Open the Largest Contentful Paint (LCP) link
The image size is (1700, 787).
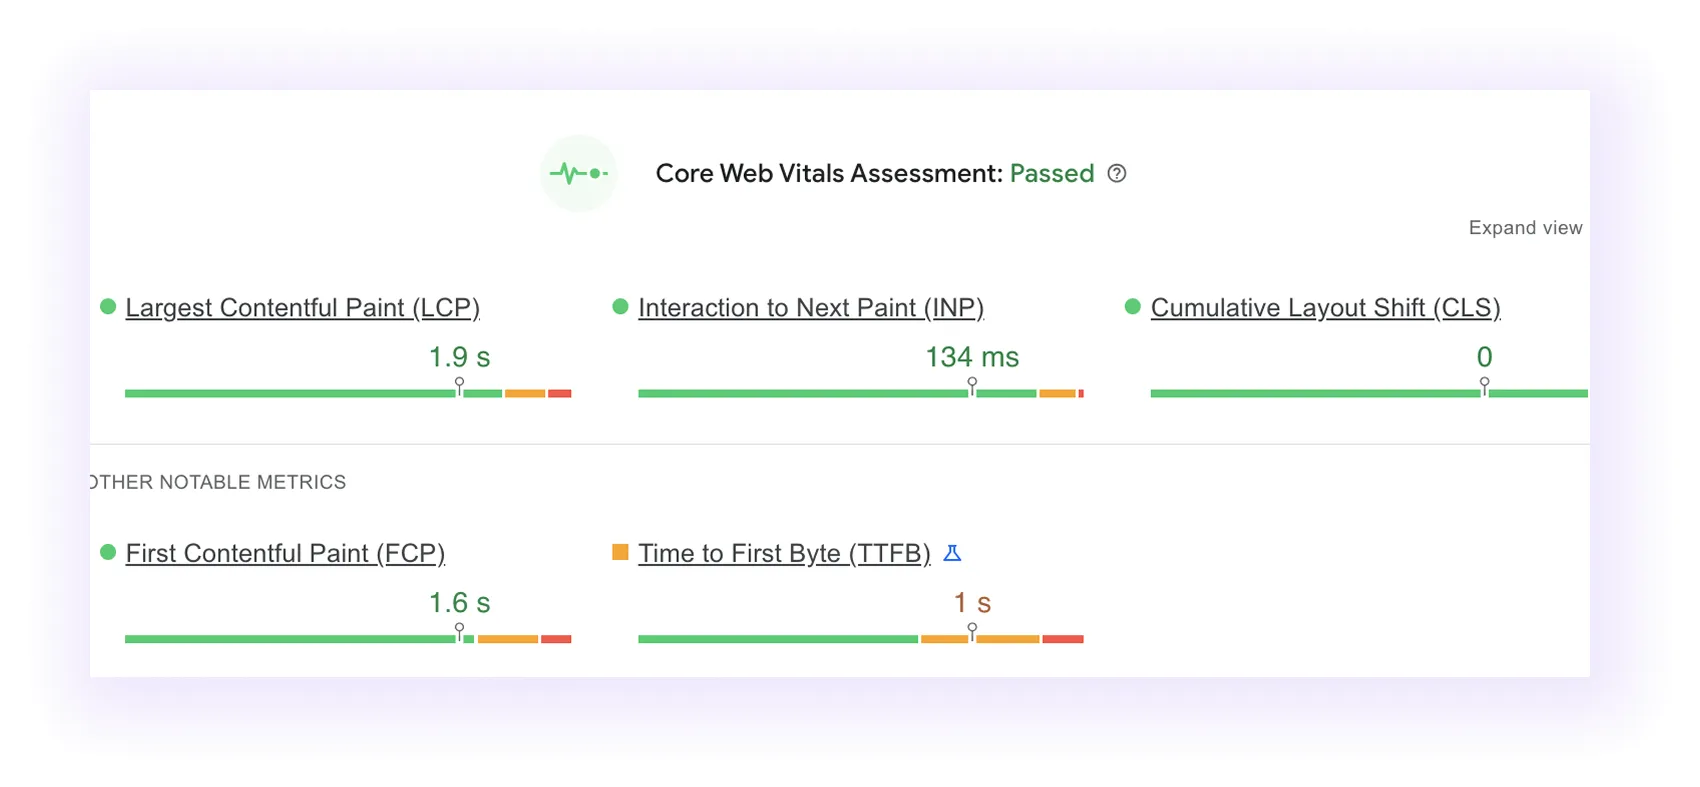(x=302, y=308)
